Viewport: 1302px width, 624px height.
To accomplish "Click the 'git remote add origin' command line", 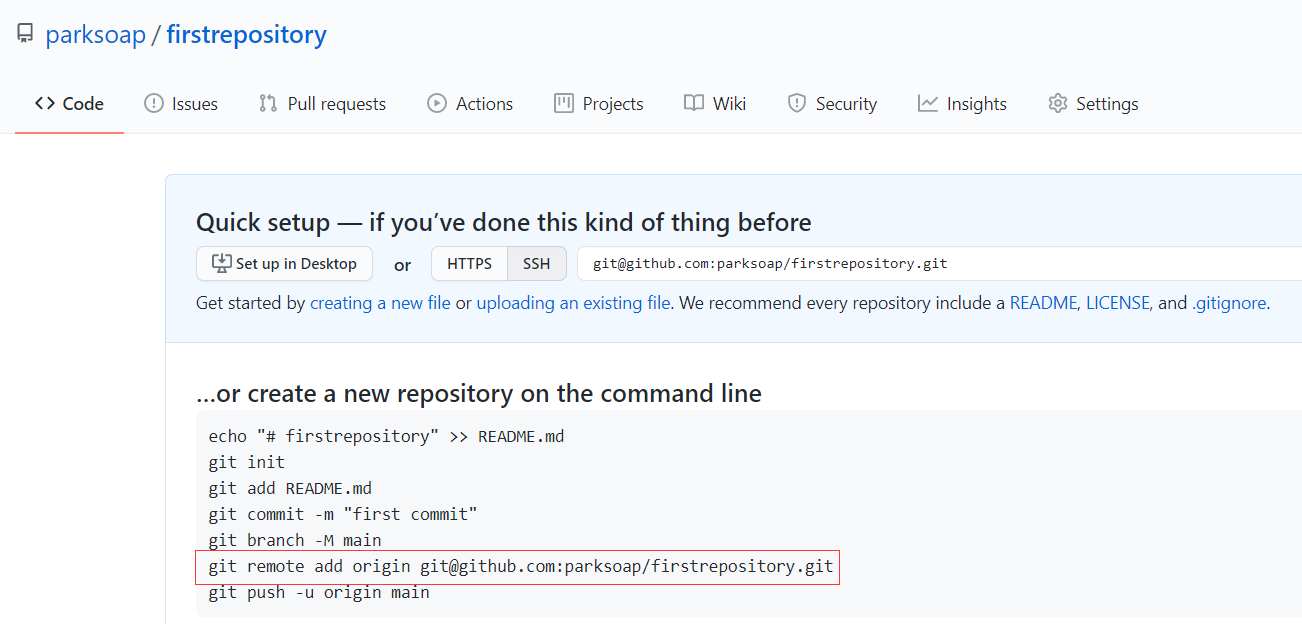I will click(520, 566).
